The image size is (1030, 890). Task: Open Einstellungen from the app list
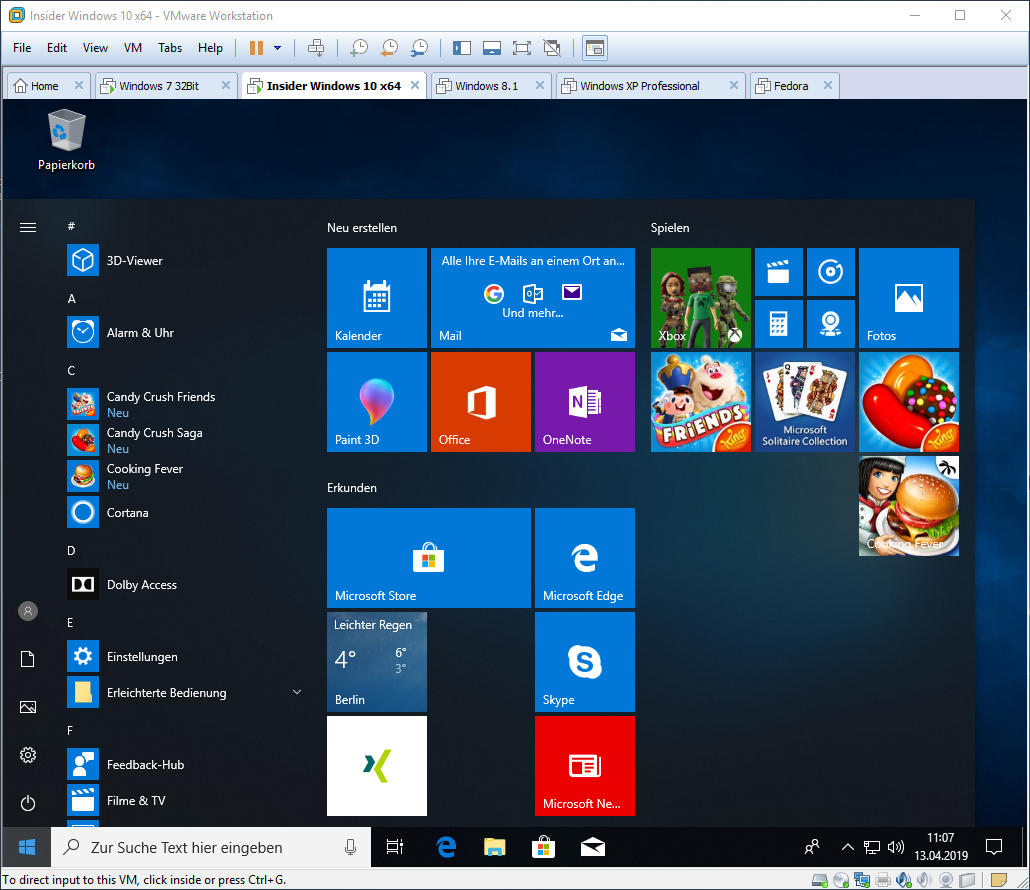click(142, 657)
